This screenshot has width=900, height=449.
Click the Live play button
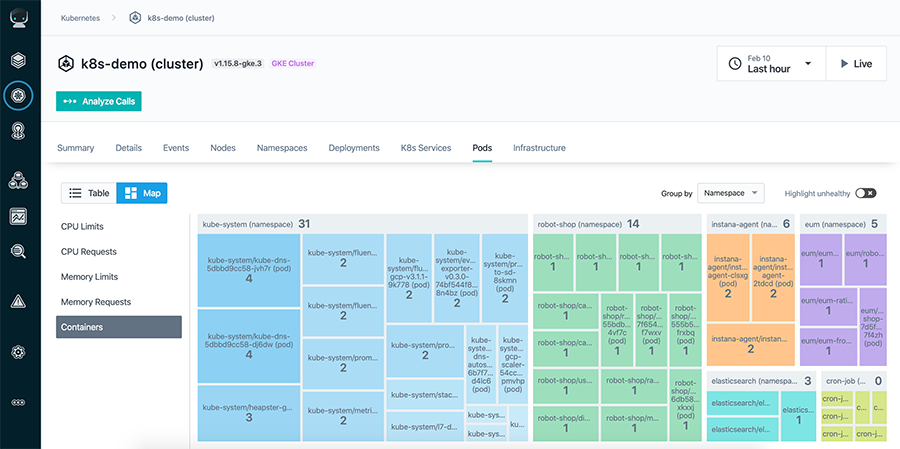pos(856,64)
